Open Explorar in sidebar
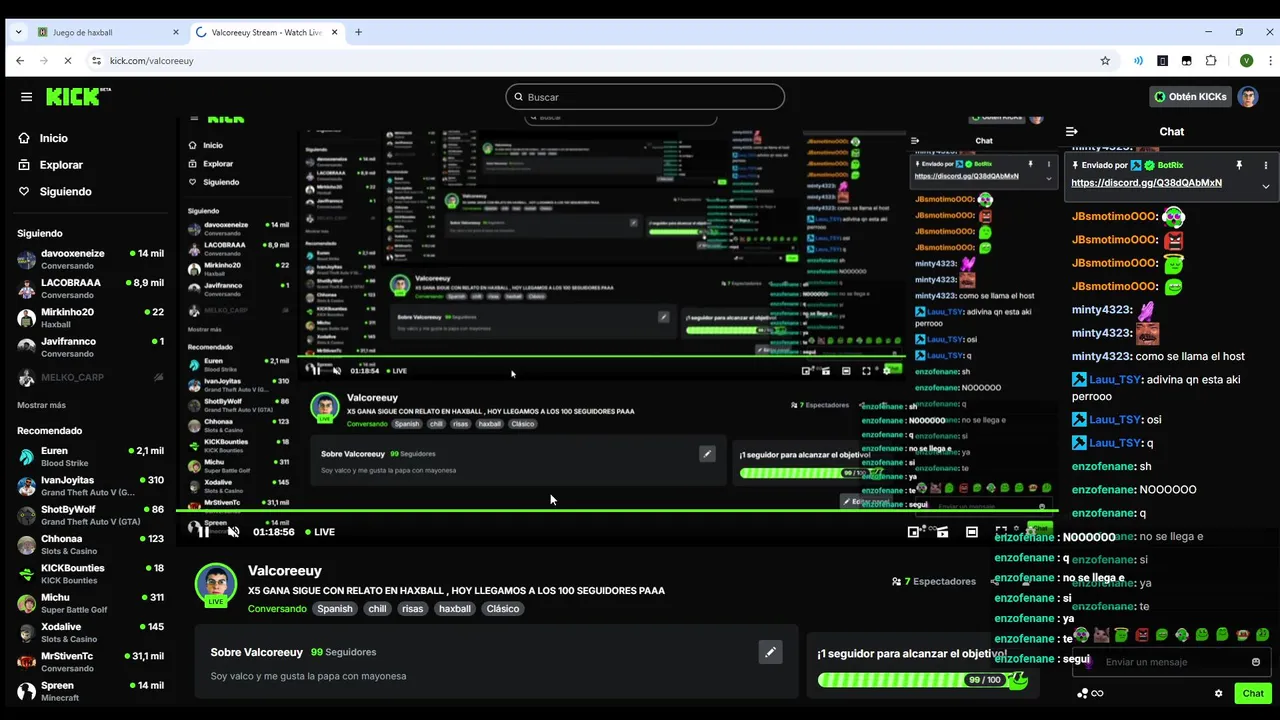Viewport: 1280px width, 720px height. (51, 165)
